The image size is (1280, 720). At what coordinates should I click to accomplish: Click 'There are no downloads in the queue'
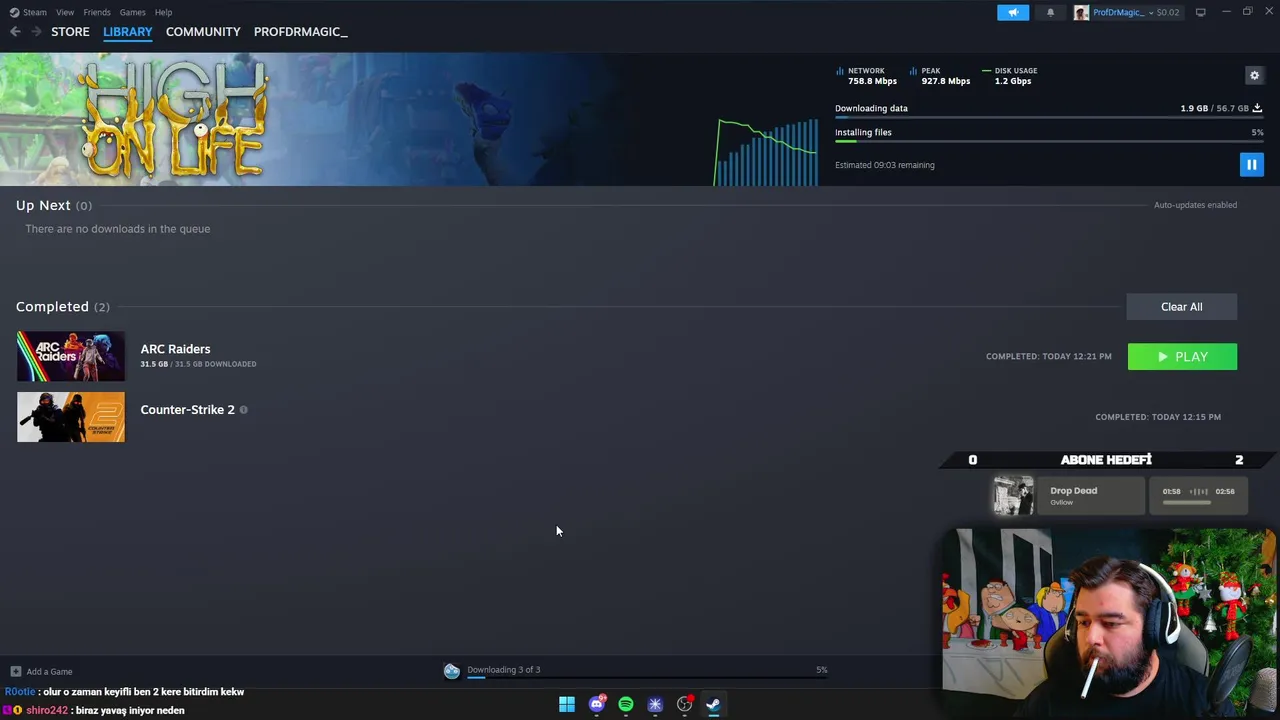click(x=118, y=229)
